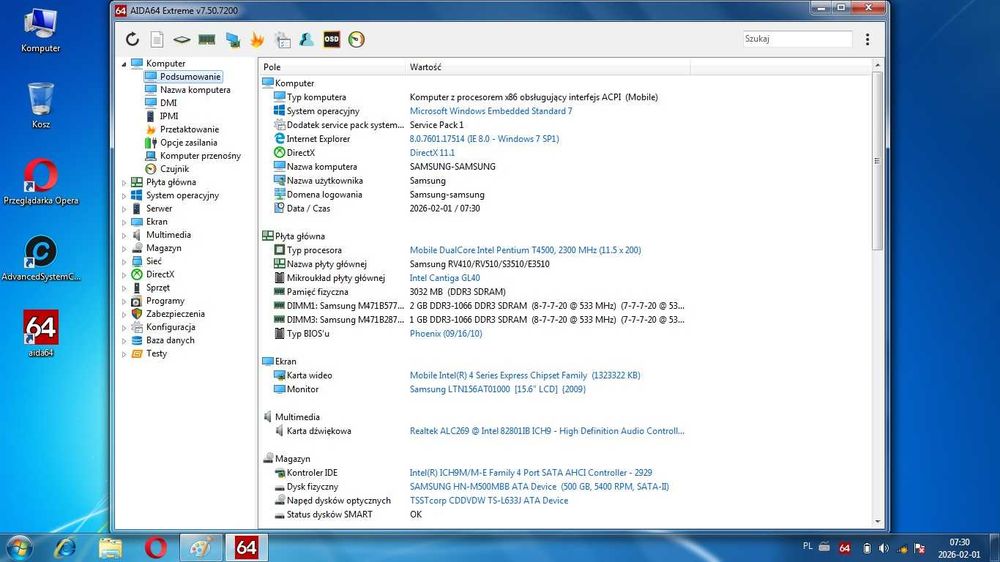
Task: Select Podsumowanie in the tree
Action: point(190,77)
